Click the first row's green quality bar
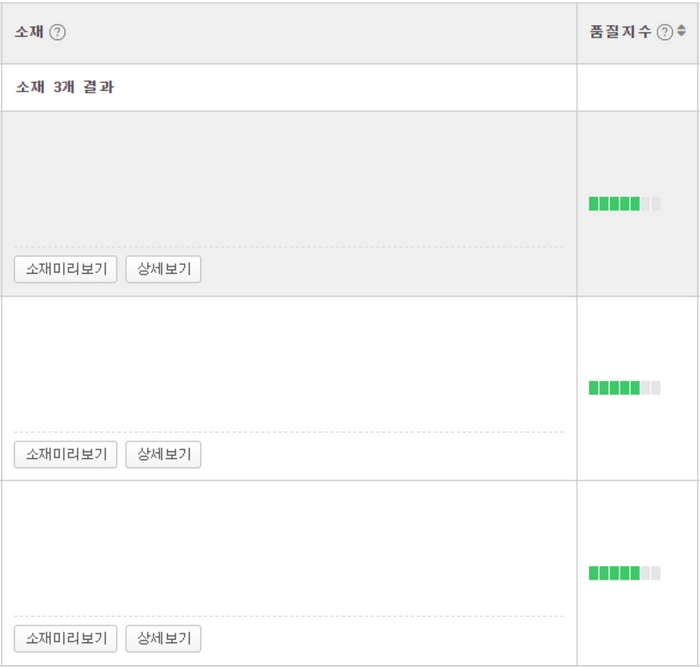 click(614, 204)
